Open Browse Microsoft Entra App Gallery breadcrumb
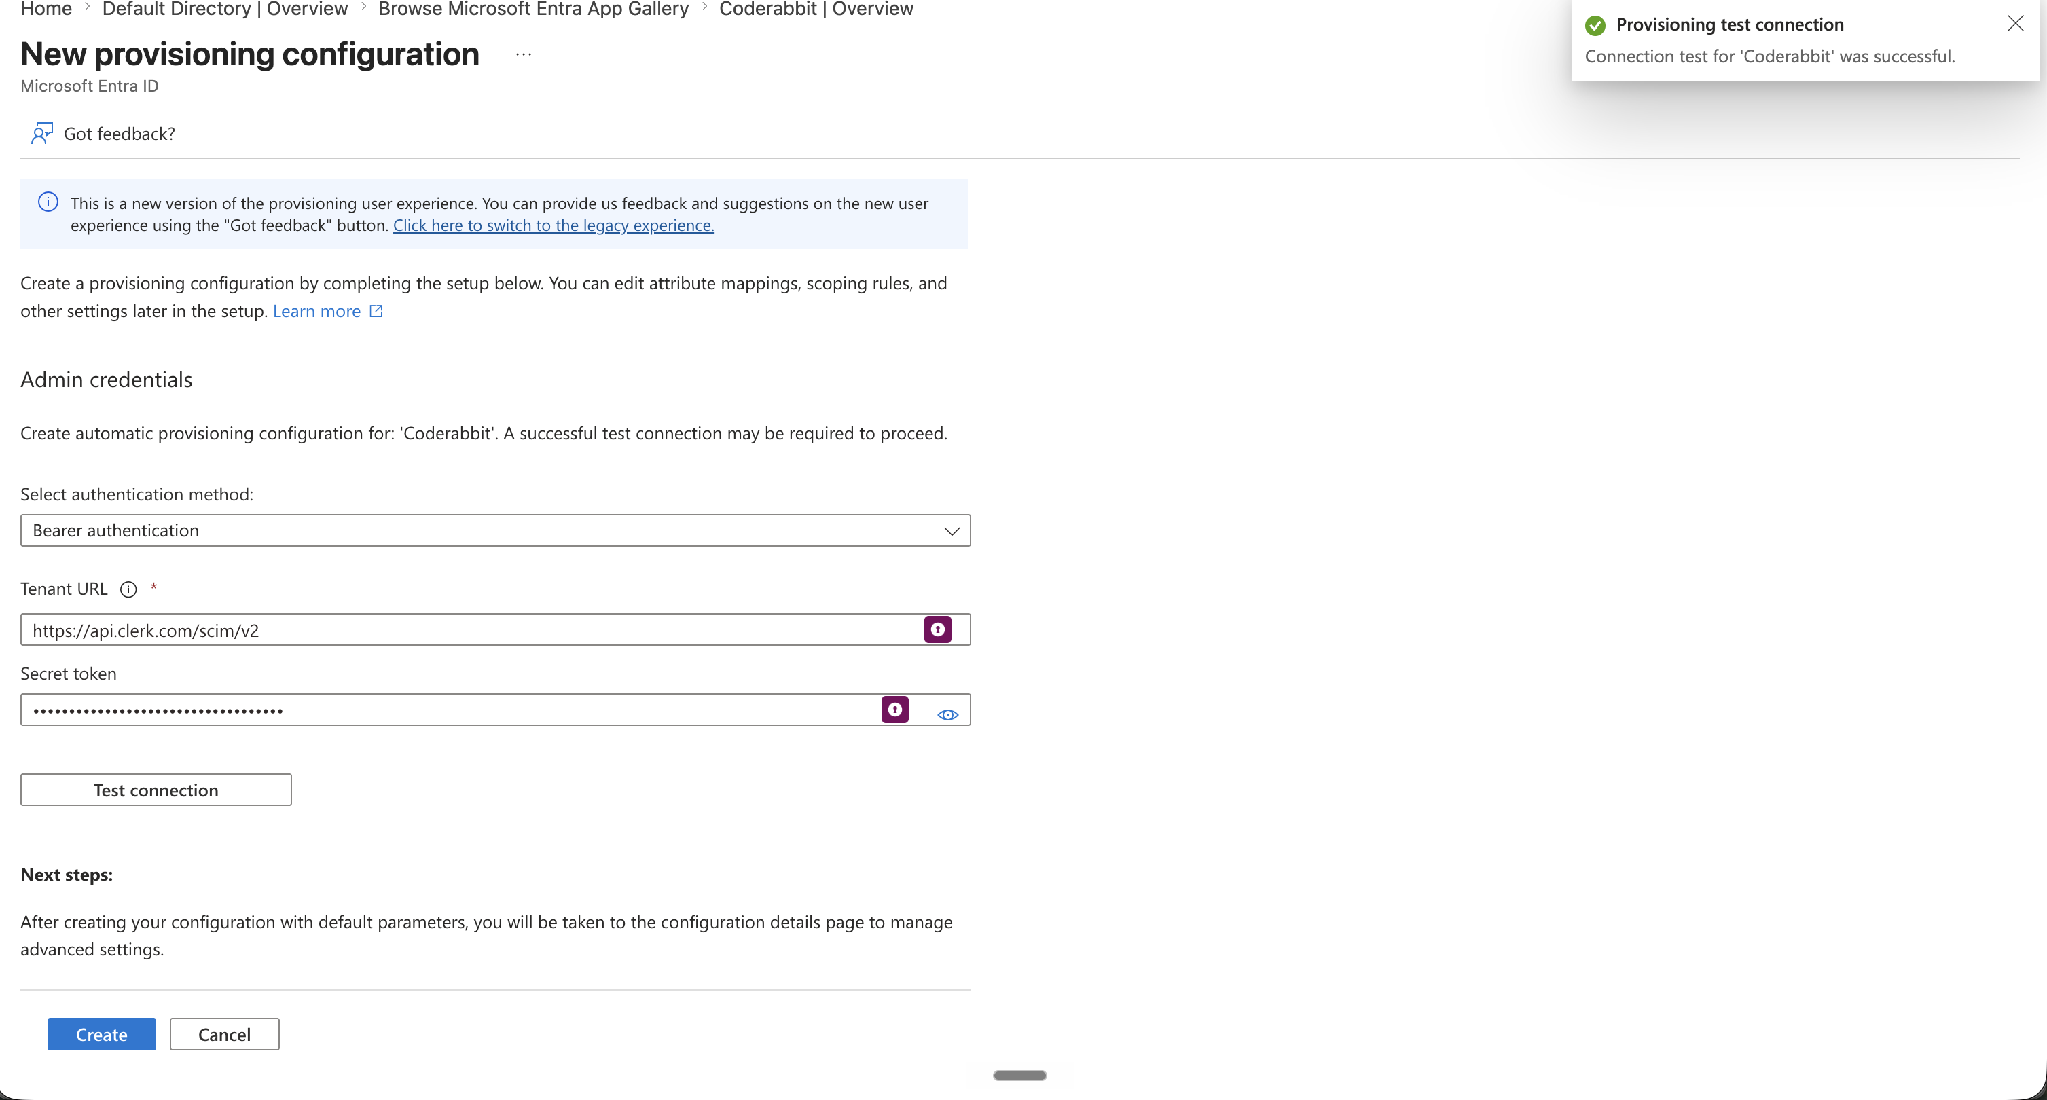 533,9
